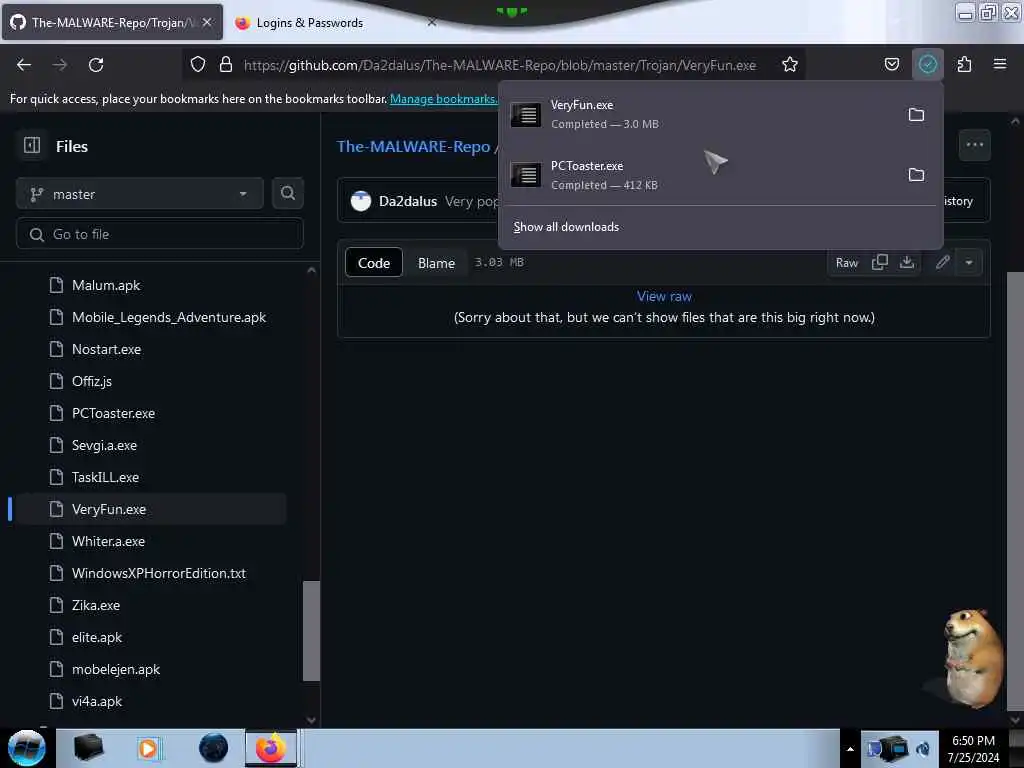Click the Raw button

coord(846,263)
